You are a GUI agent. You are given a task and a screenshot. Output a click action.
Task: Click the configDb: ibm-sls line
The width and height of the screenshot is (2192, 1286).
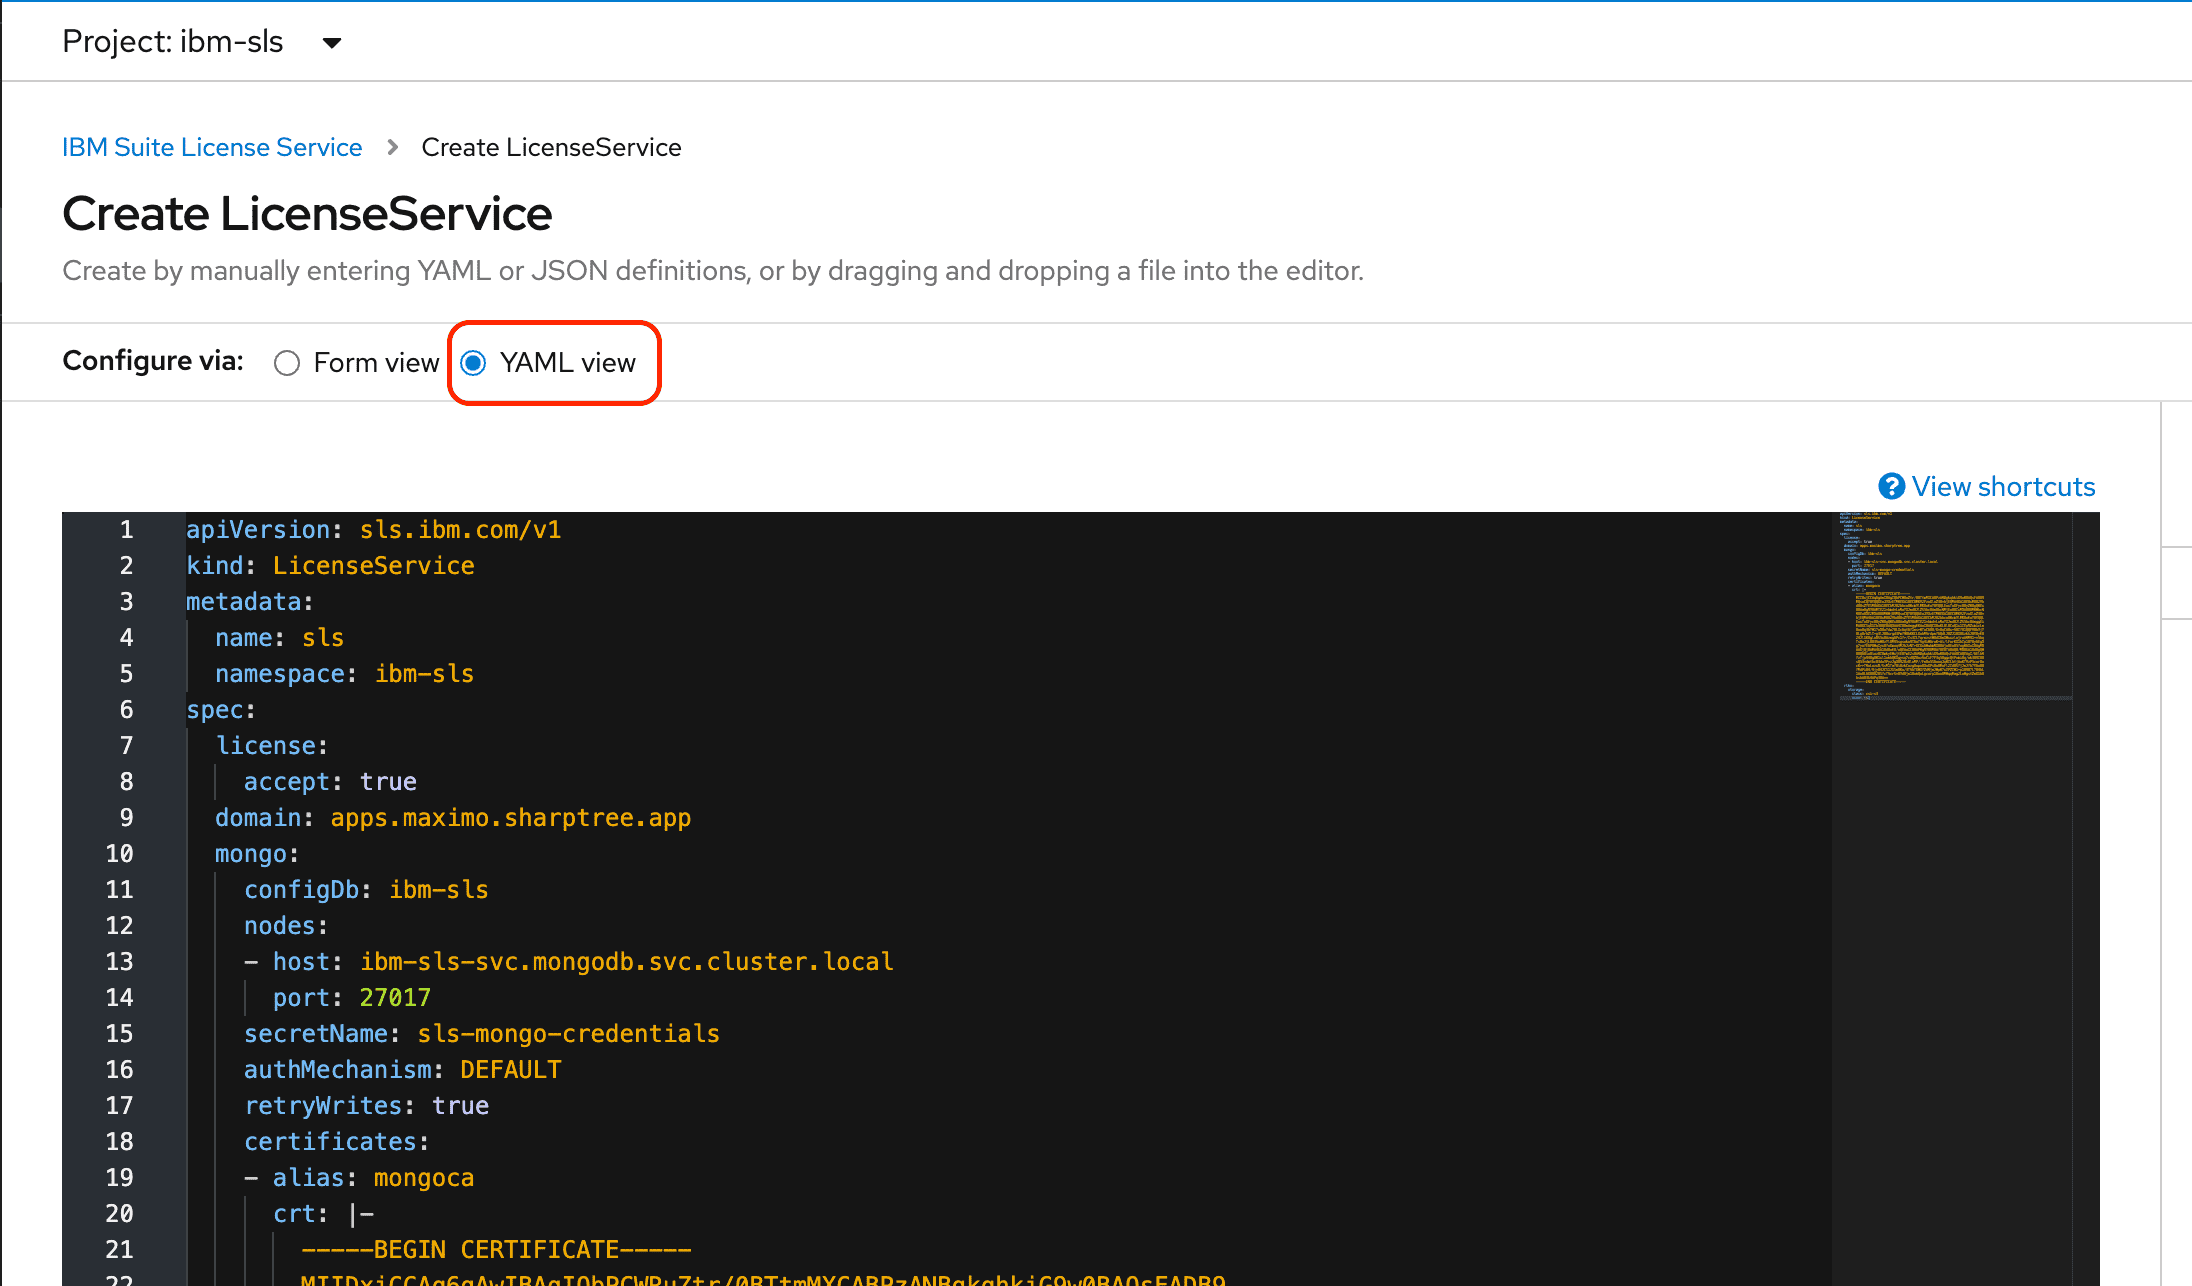pyautogui.click(x=366, y=890)
